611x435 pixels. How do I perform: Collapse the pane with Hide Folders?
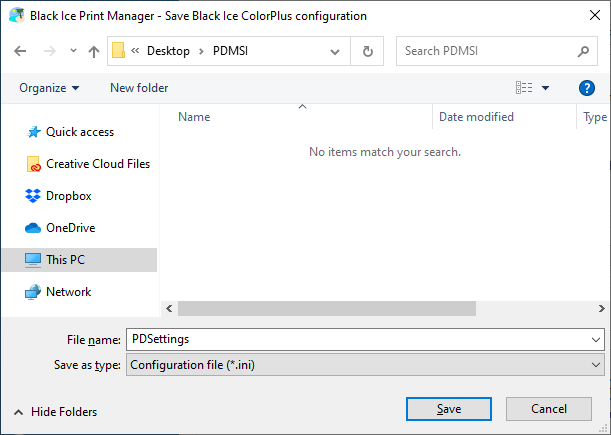(x=56, y=411)
